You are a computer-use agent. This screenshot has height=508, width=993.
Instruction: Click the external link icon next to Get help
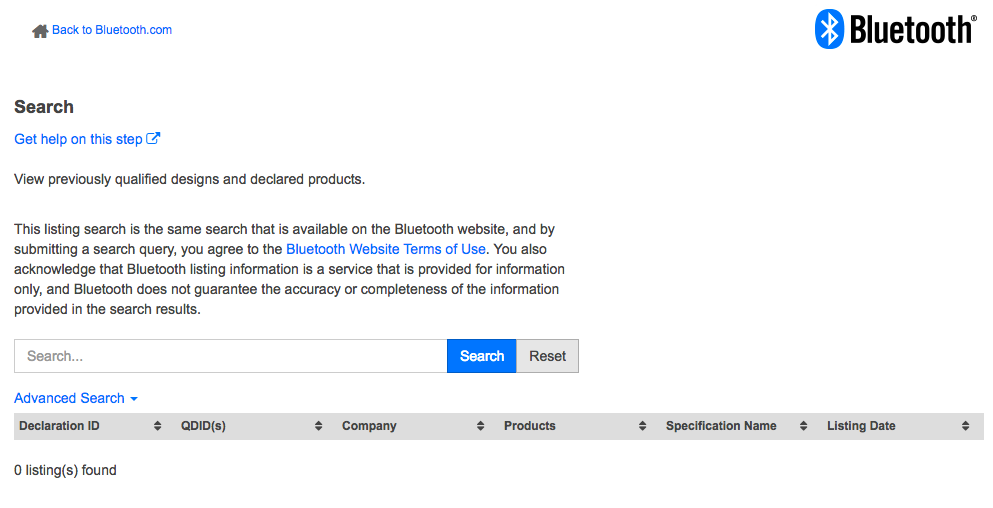click(x=154, y=139)
